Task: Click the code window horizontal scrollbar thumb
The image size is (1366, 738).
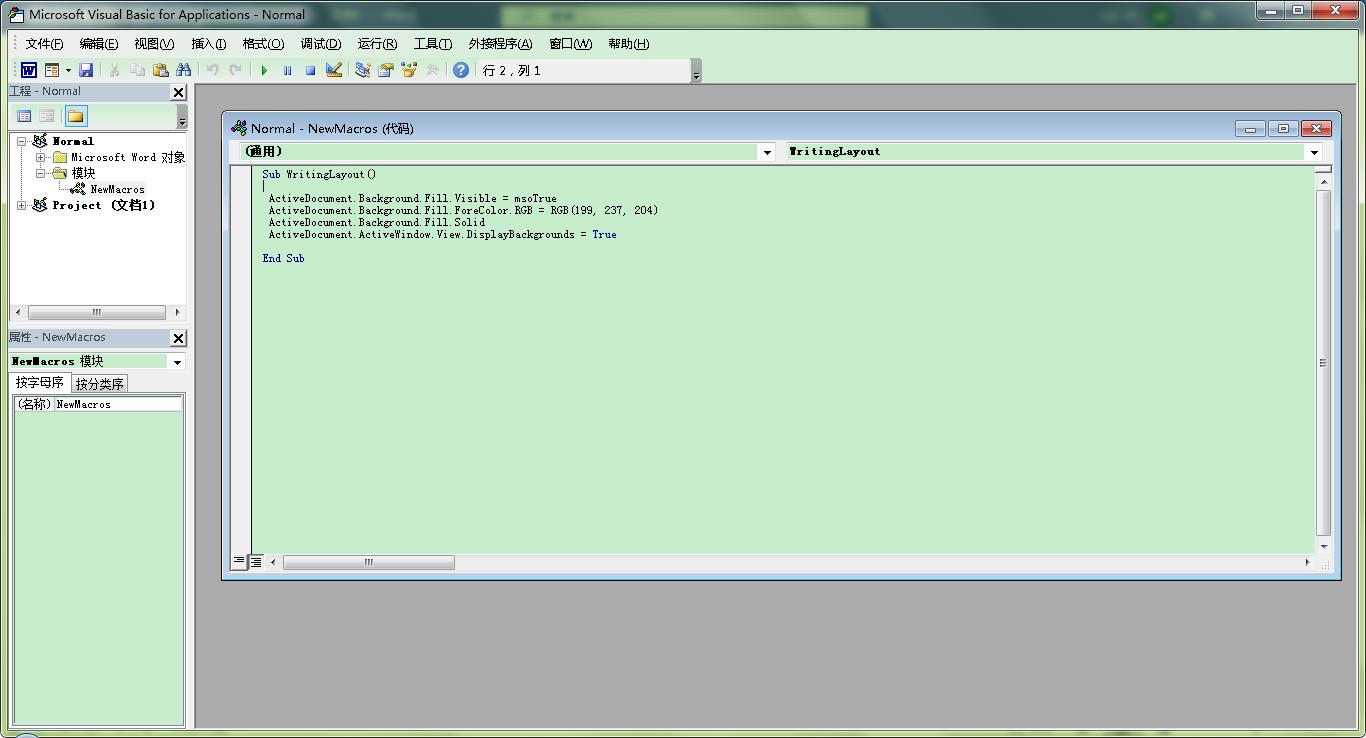Action: pyautogui.click(x=369, y=562)
